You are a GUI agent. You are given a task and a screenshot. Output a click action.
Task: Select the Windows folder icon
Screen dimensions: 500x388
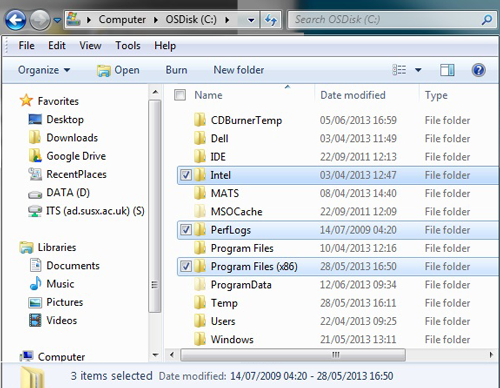point(200,339)
